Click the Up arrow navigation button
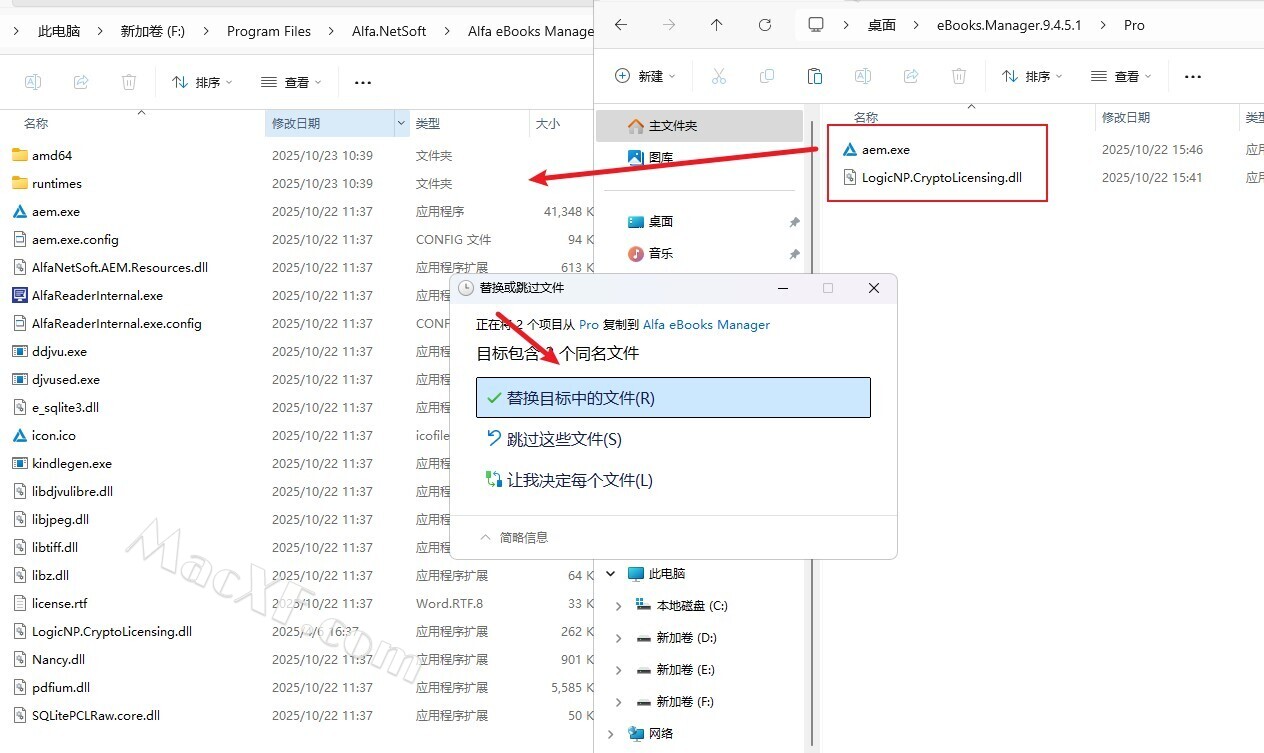This screenshot has height=753, width=1264. 716,25
